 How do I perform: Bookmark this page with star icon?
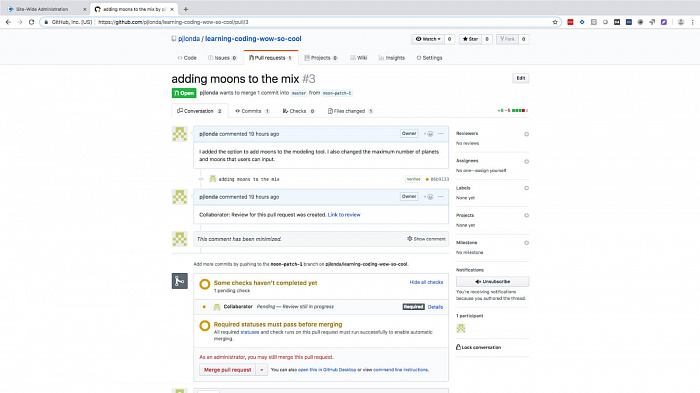pos(555,22)
